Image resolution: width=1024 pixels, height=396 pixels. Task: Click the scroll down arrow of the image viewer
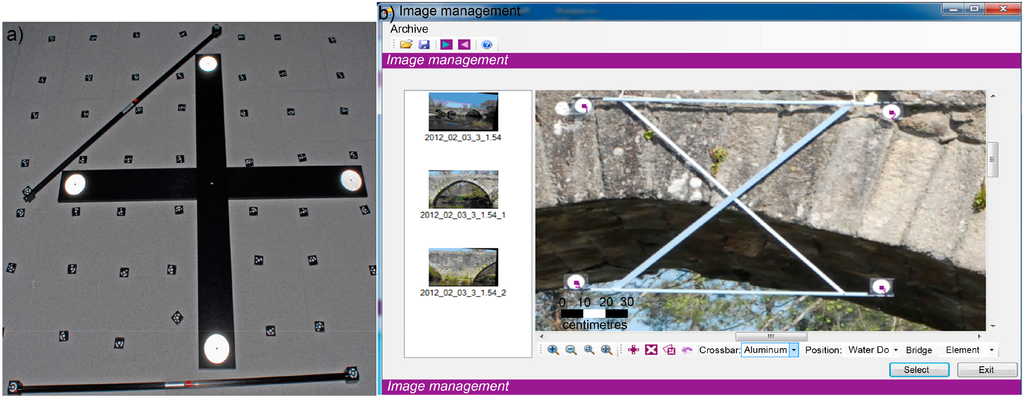(x=993, y=326)
